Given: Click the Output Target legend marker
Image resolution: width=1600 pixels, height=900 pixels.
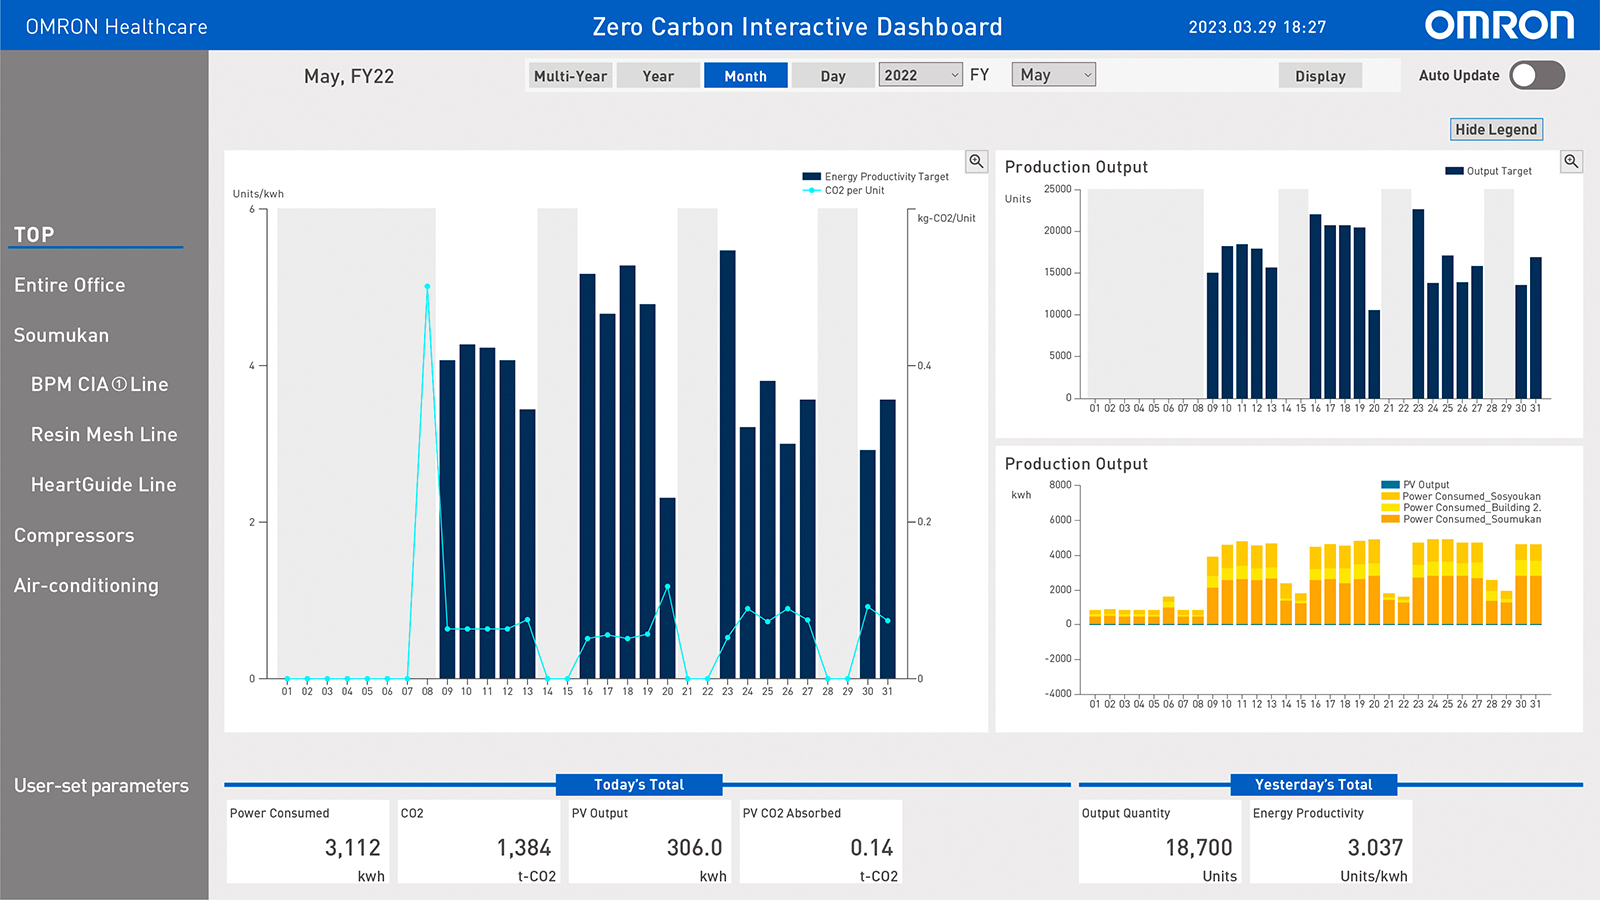Looking at the screenshot, I should tap(1454, 171).
